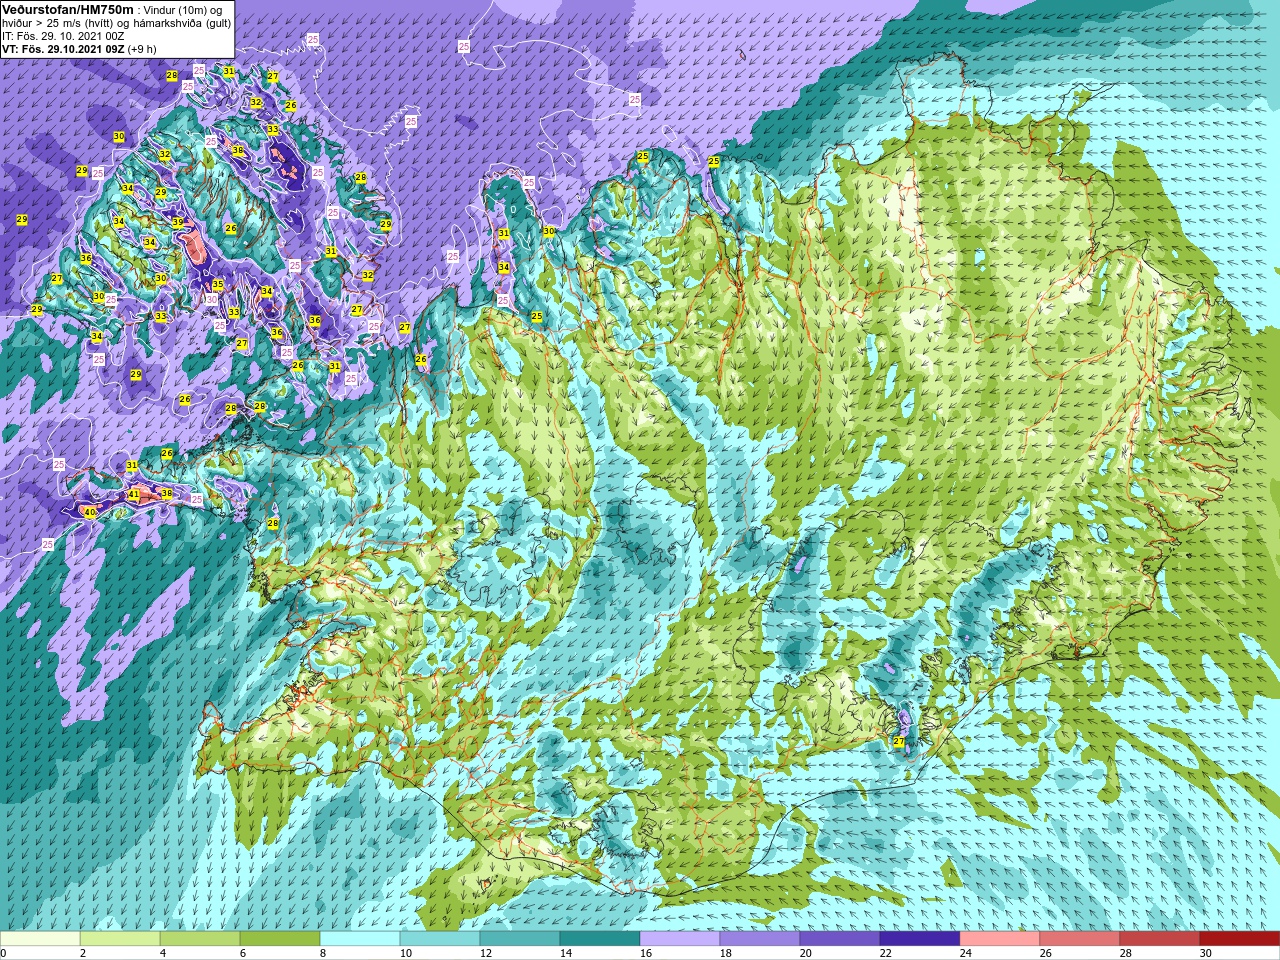This screenshot has width=1280, height=960.
Task: Select the above-30 m/s dark red legend swatch
Action: pyautogui.click(x=1240, y=939)
